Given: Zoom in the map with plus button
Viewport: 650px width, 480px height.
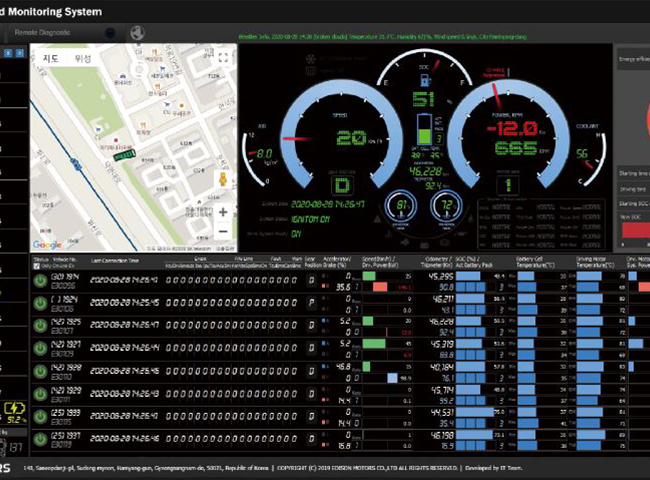Looking at the screenshot, I should [222, 212].
